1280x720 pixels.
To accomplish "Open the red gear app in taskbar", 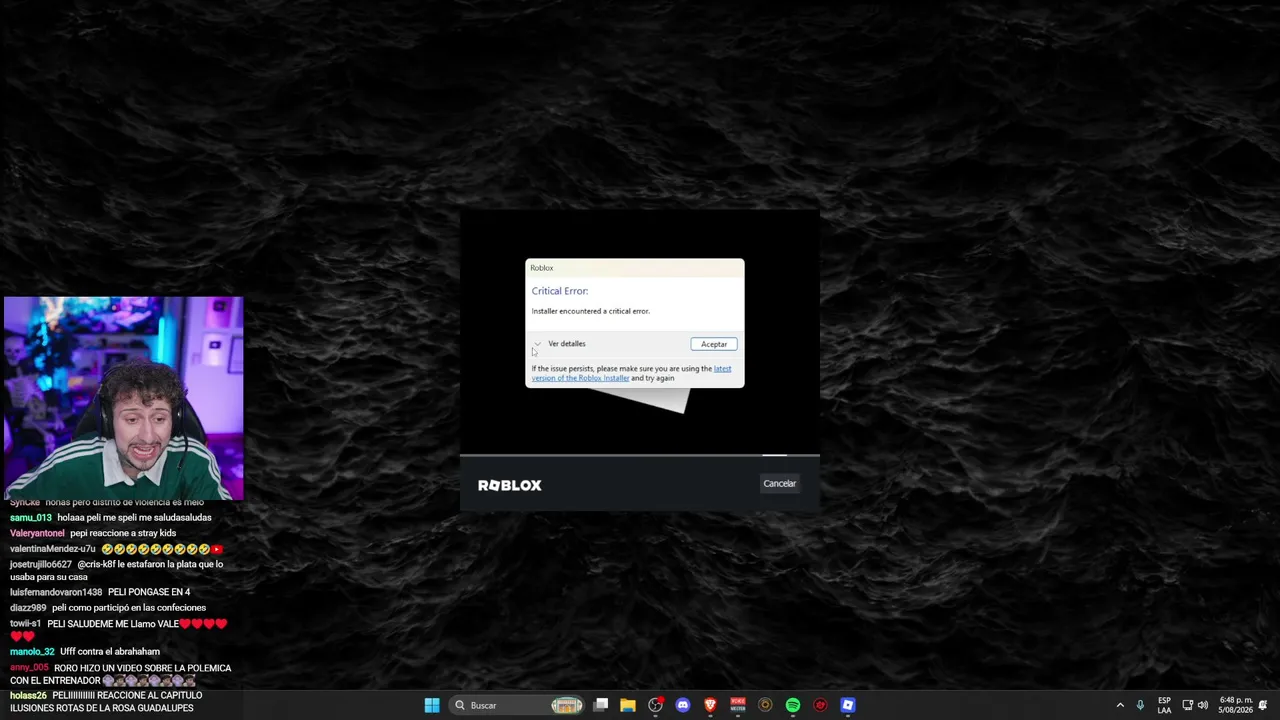I will click(x=820, y=705).
